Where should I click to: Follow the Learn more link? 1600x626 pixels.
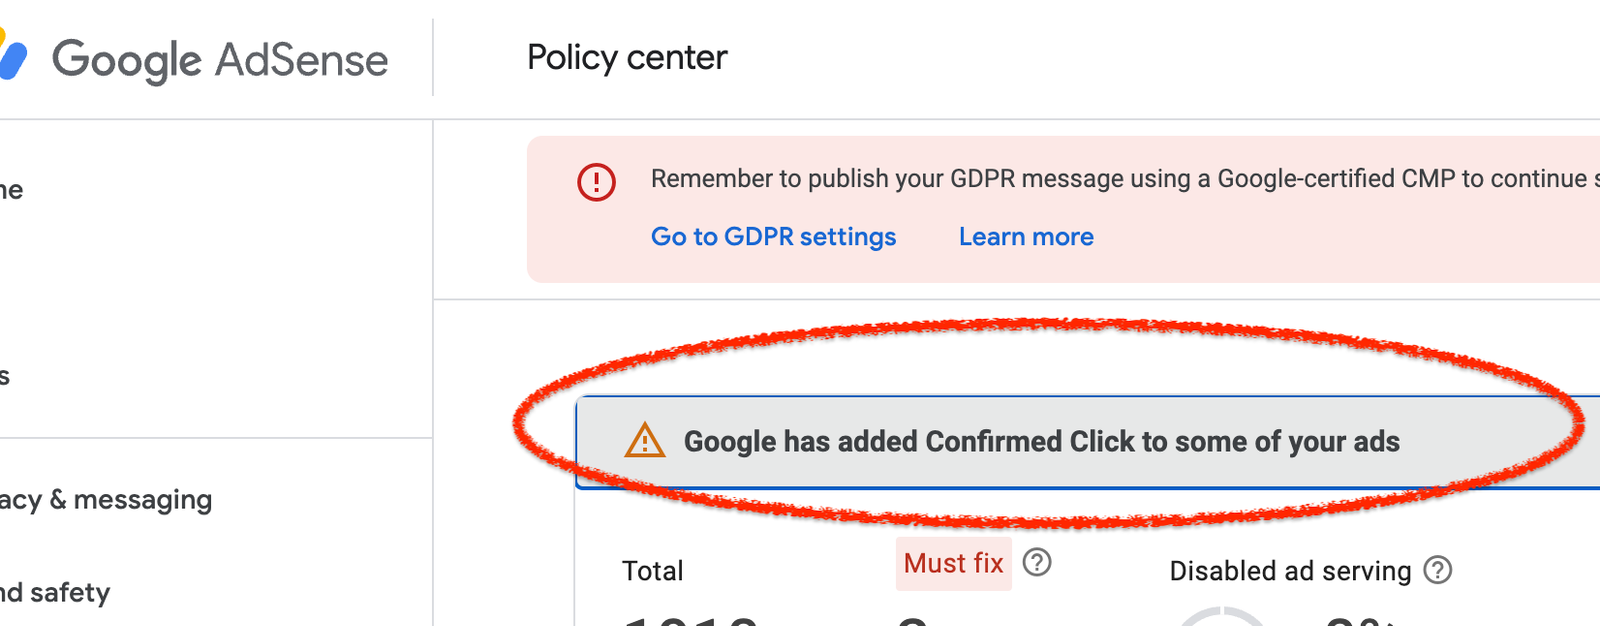[1026, 237]
